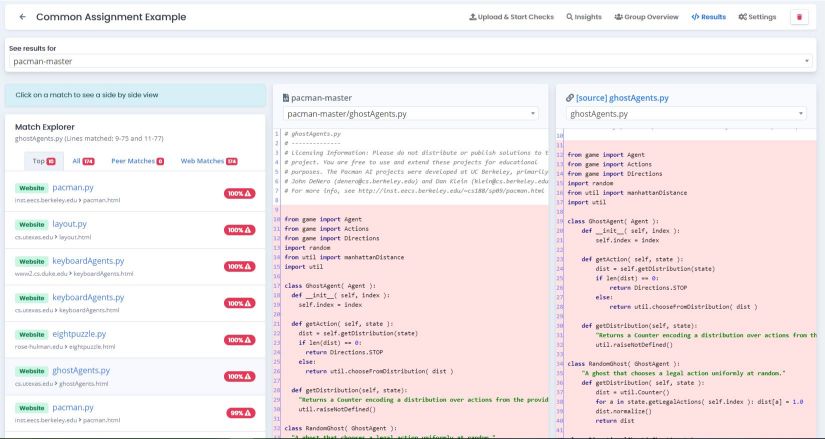Click 'Match Explorer' heading
The height and width of the screenshot is (439, 825).
[45, 127]
